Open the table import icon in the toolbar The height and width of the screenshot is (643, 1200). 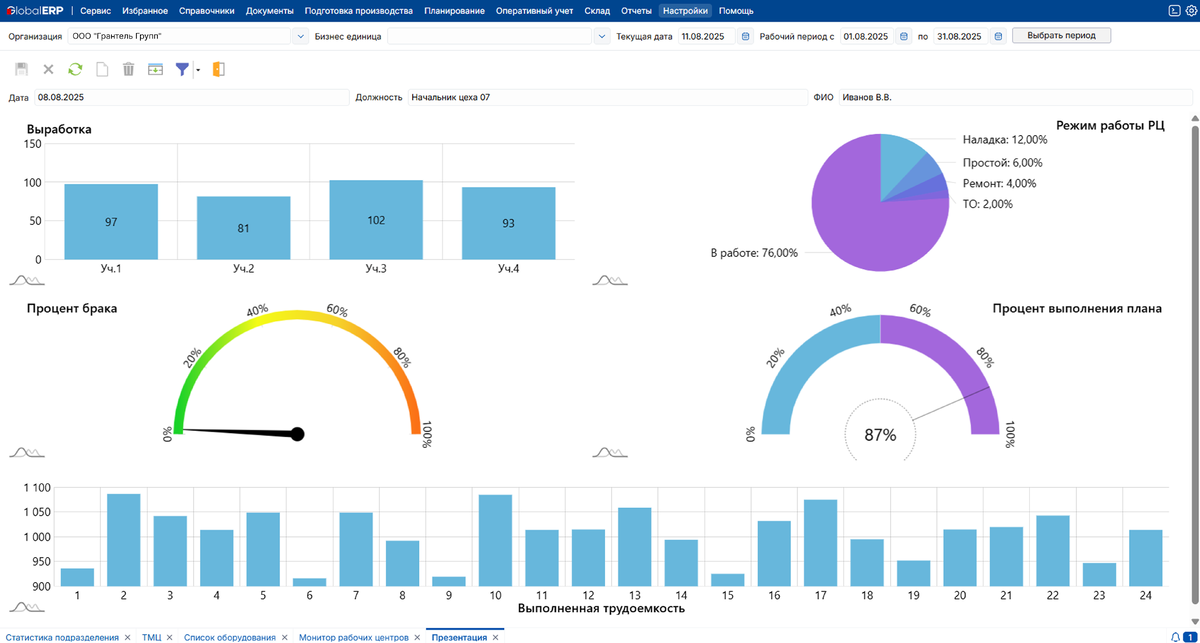(155, 69)
